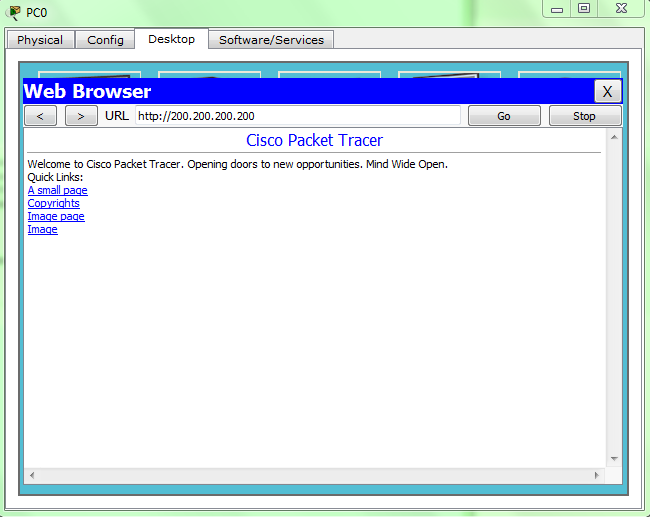
Task: Select the Desktop tab
Action: tap(172, 39)
